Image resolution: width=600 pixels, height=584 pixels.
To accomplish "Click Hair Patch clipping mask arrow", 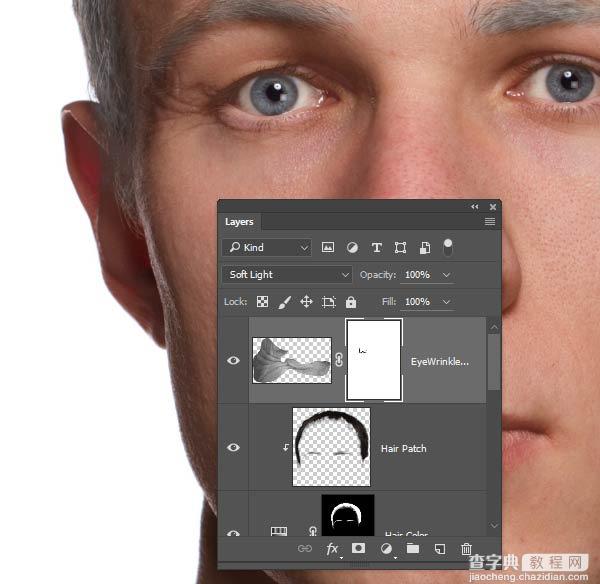I will [286, 447].
